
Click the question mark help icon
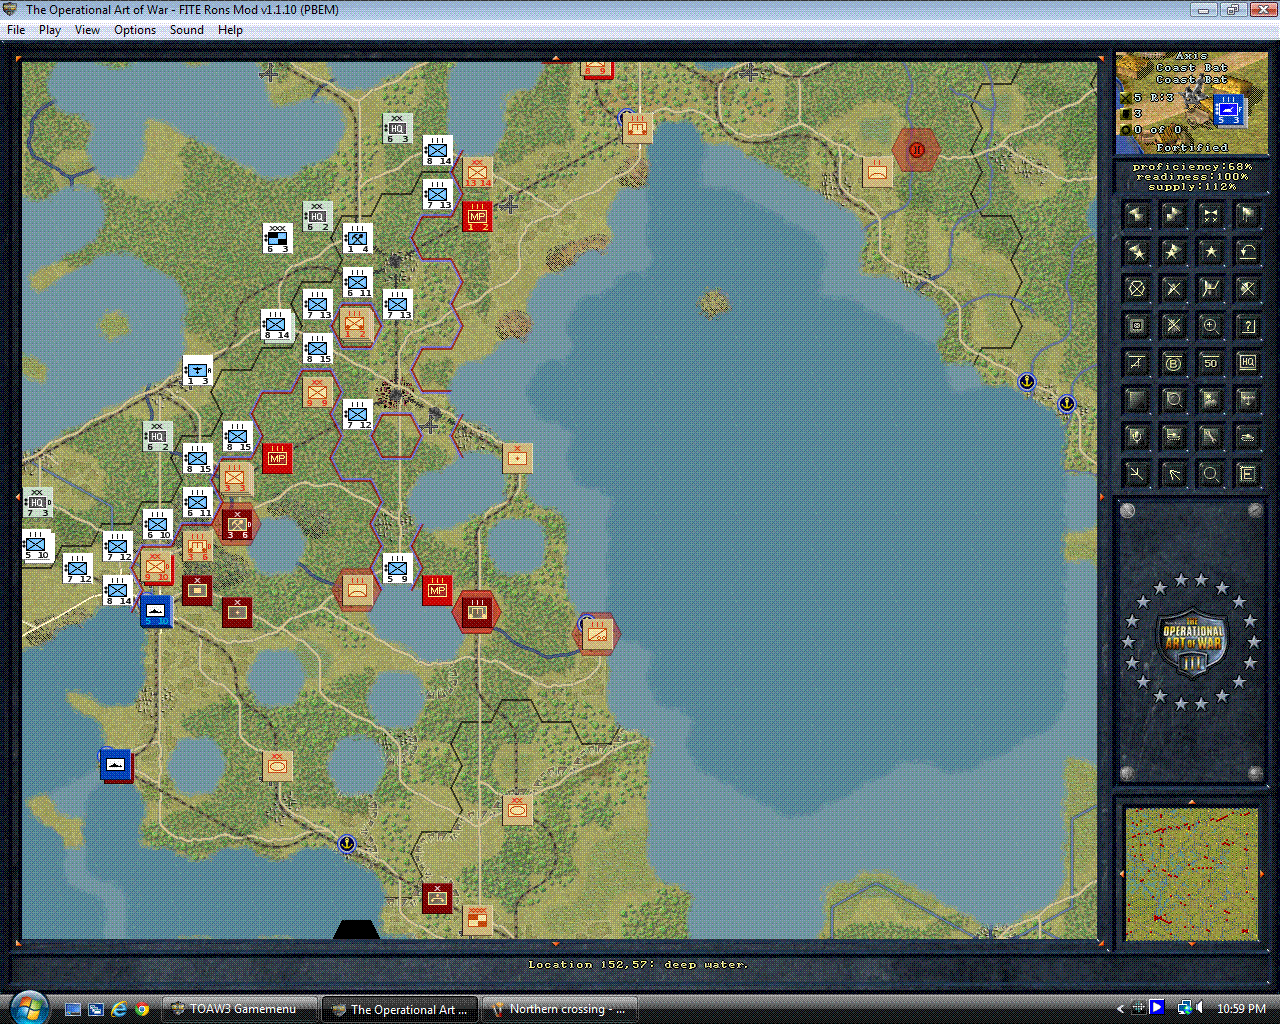click(x=1247, y=326)
